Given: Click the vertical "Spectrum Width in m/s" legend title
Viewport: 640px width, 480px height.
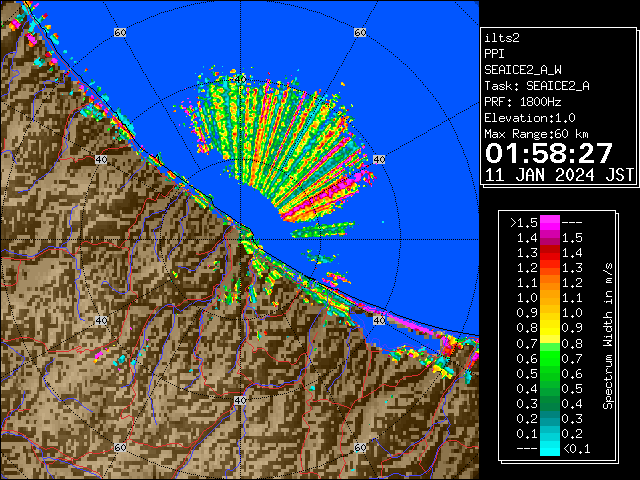Looking at the screenshot, I should click(x=608, y=336).
